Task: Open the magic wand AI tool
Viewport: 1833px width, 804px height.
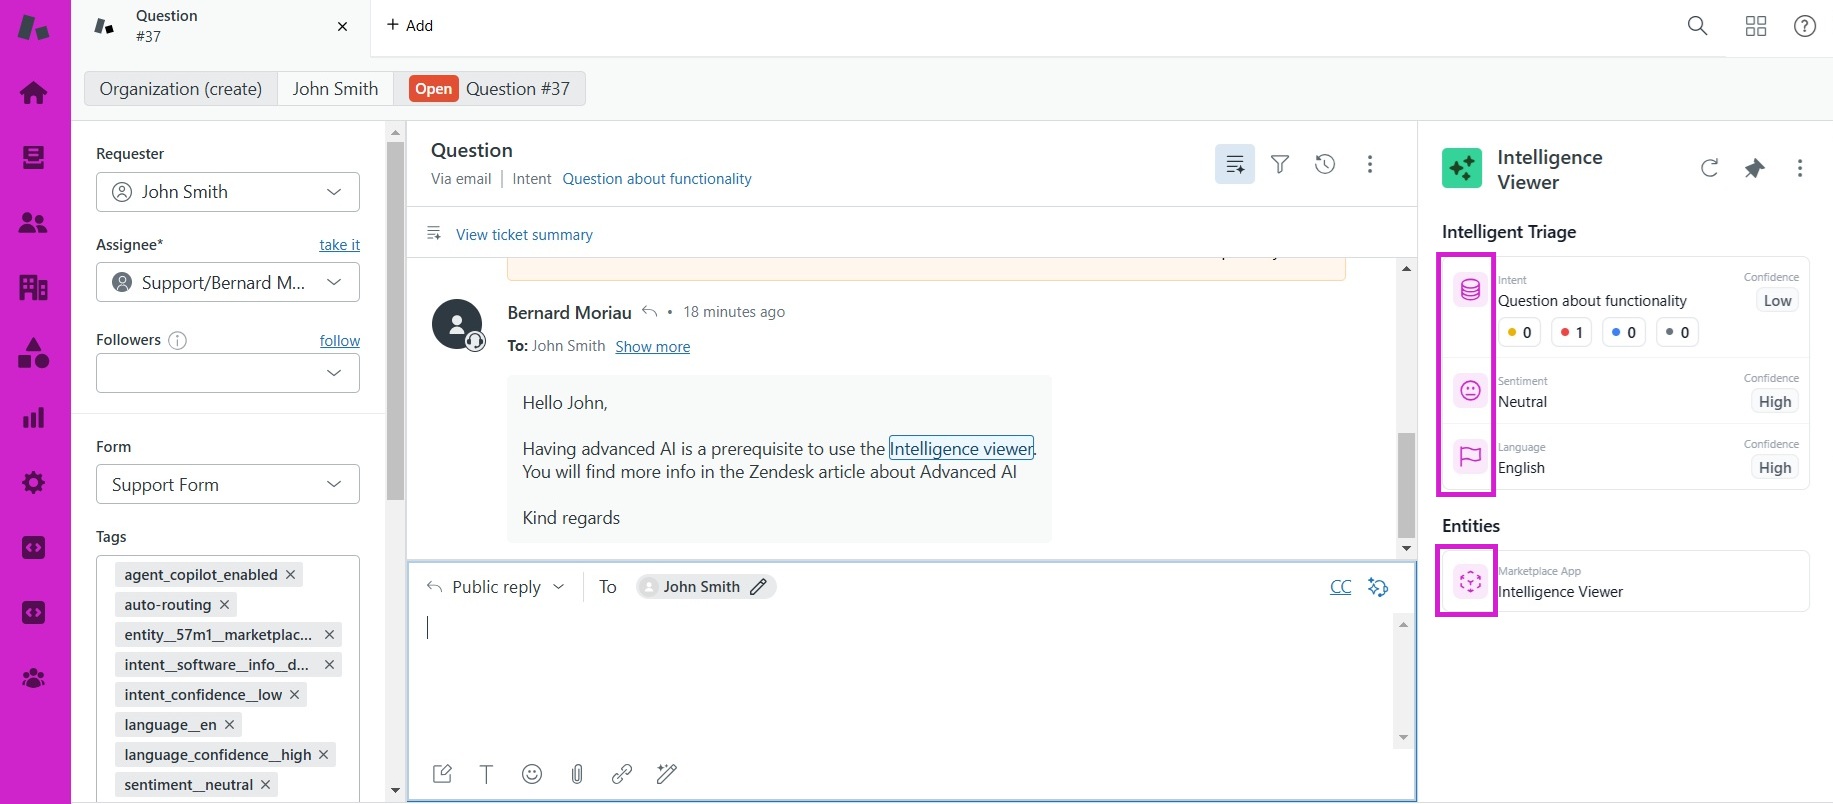Action: coord(667,774)
